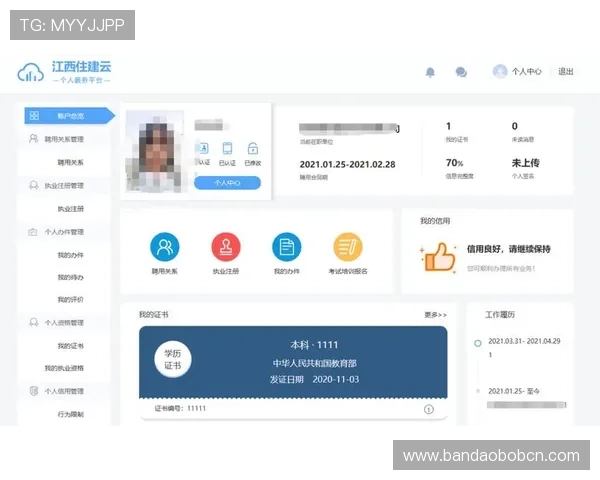Open 我的待办 in the sidebar

pos(70,277)
